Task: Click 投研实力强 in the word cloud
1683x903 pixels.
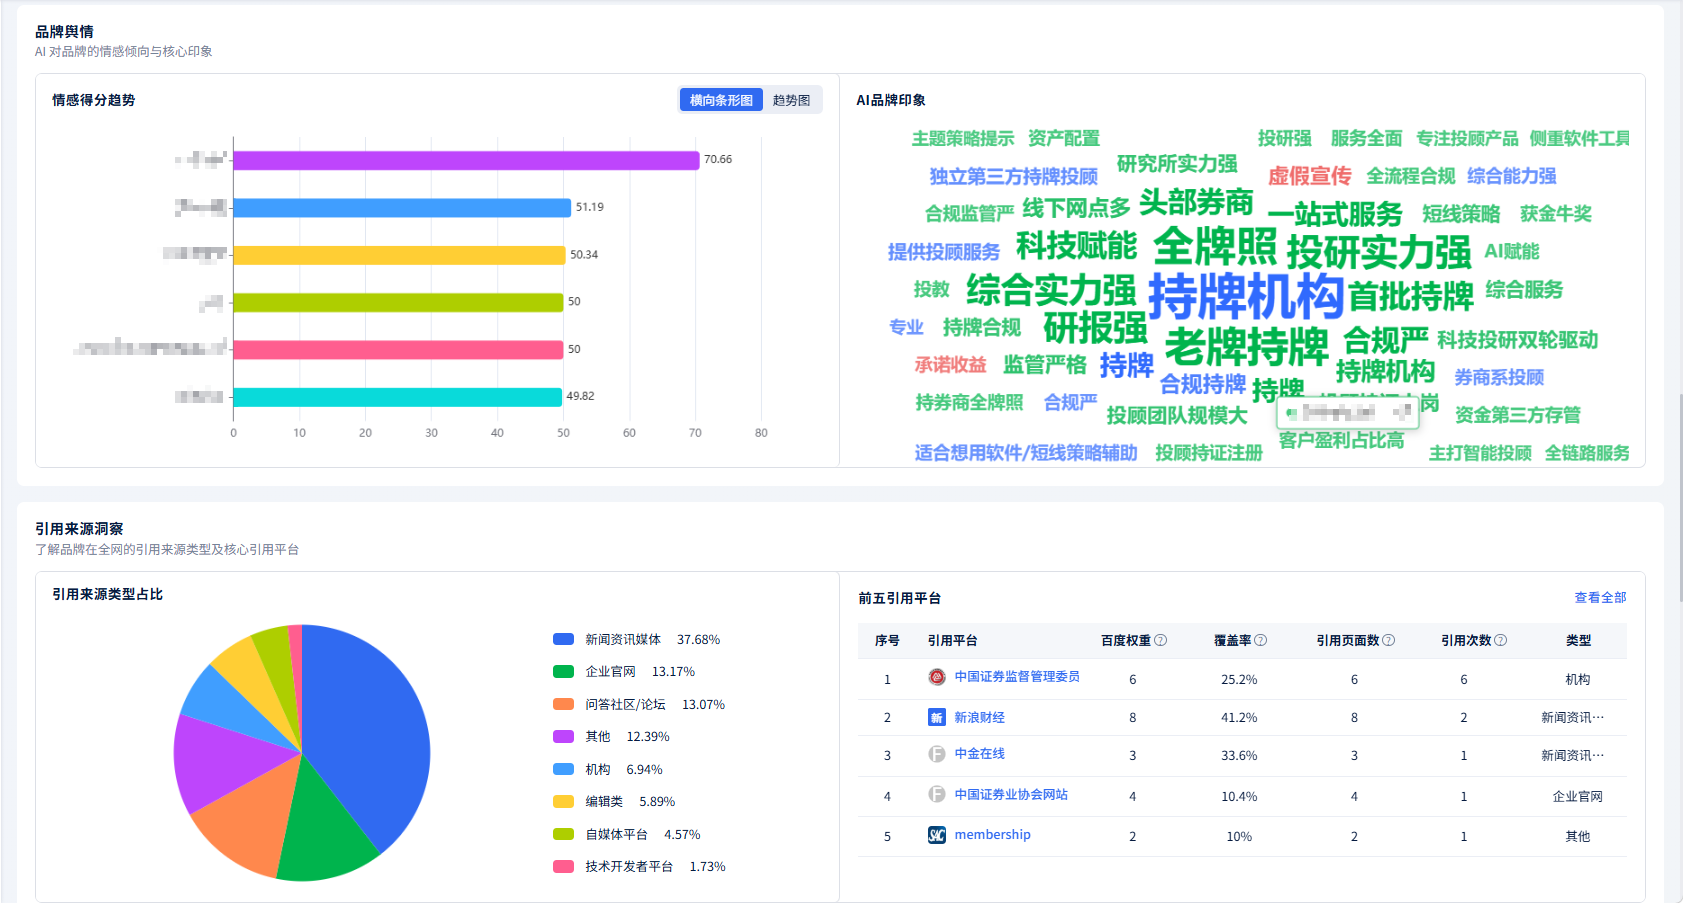Action: (1379, 251)
